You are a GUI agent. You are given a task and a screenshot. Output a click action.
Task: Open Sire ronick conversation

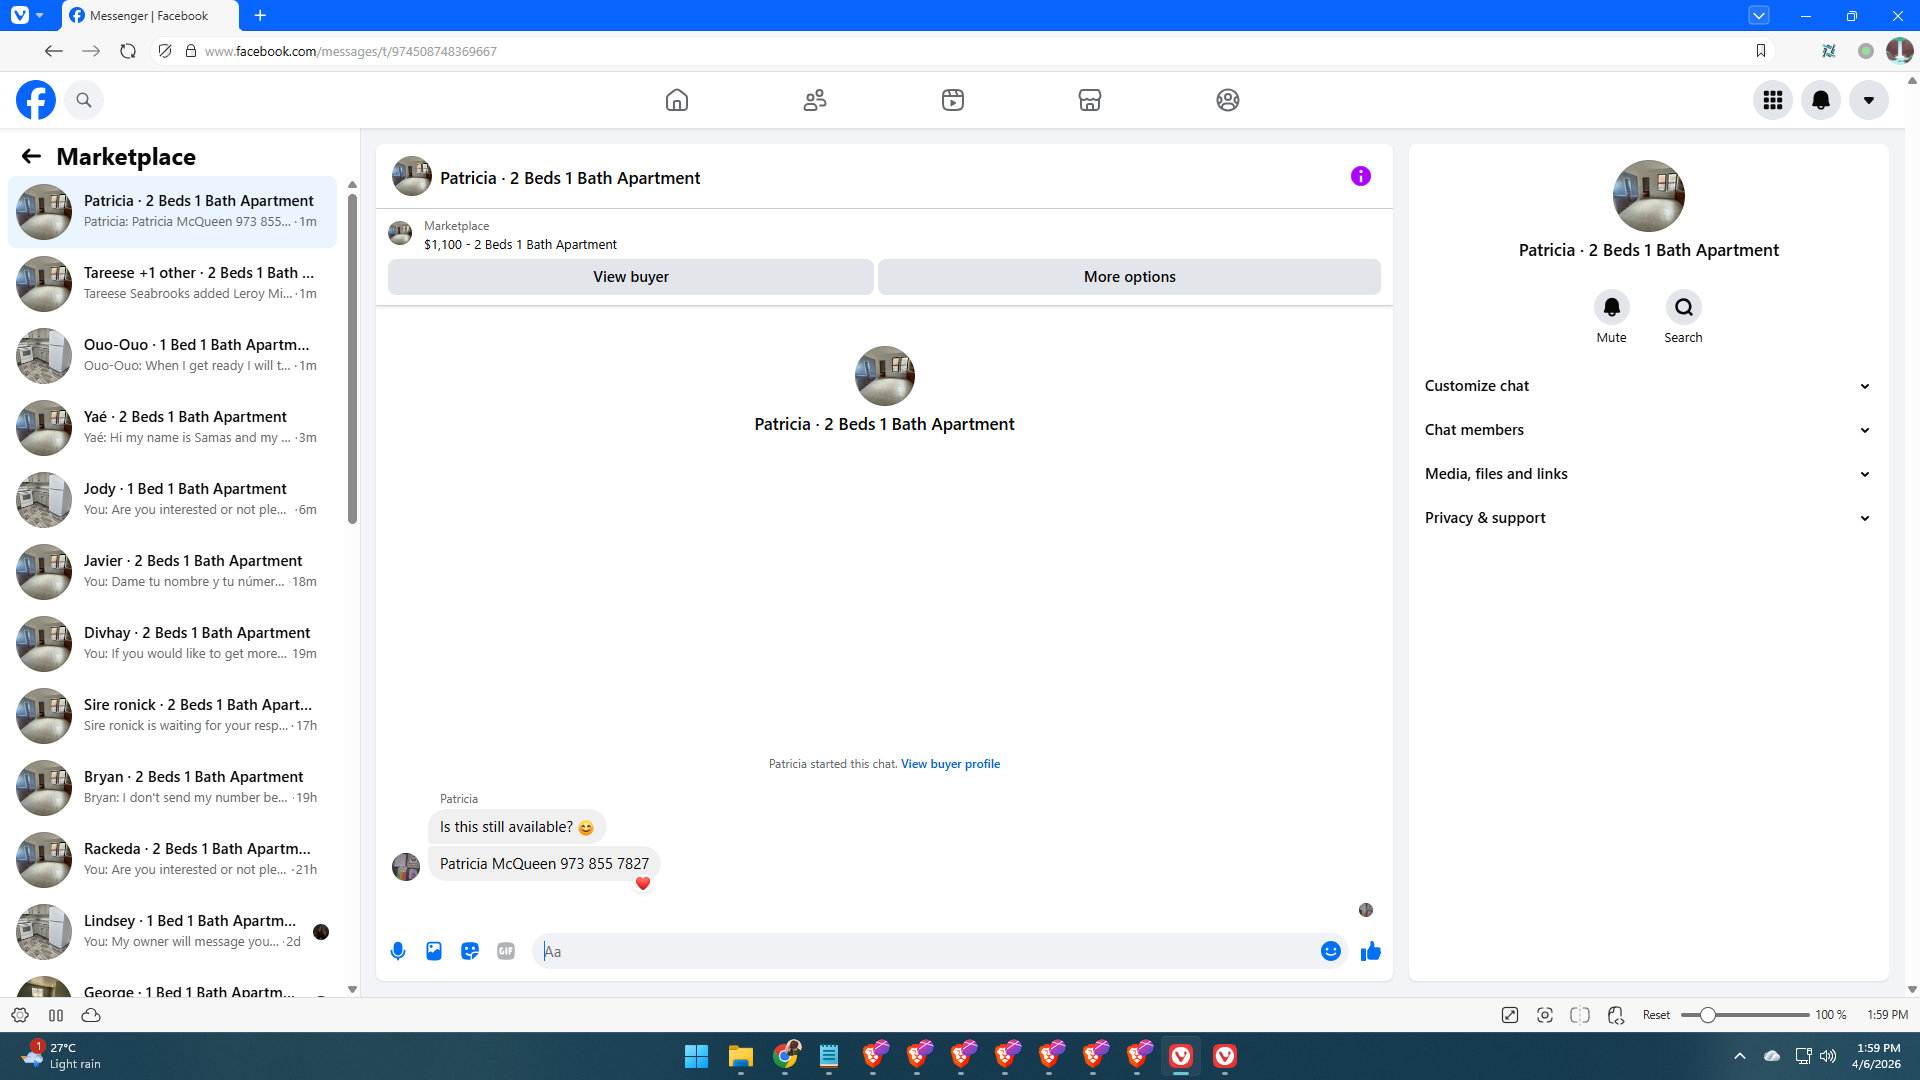coord(172,716)
